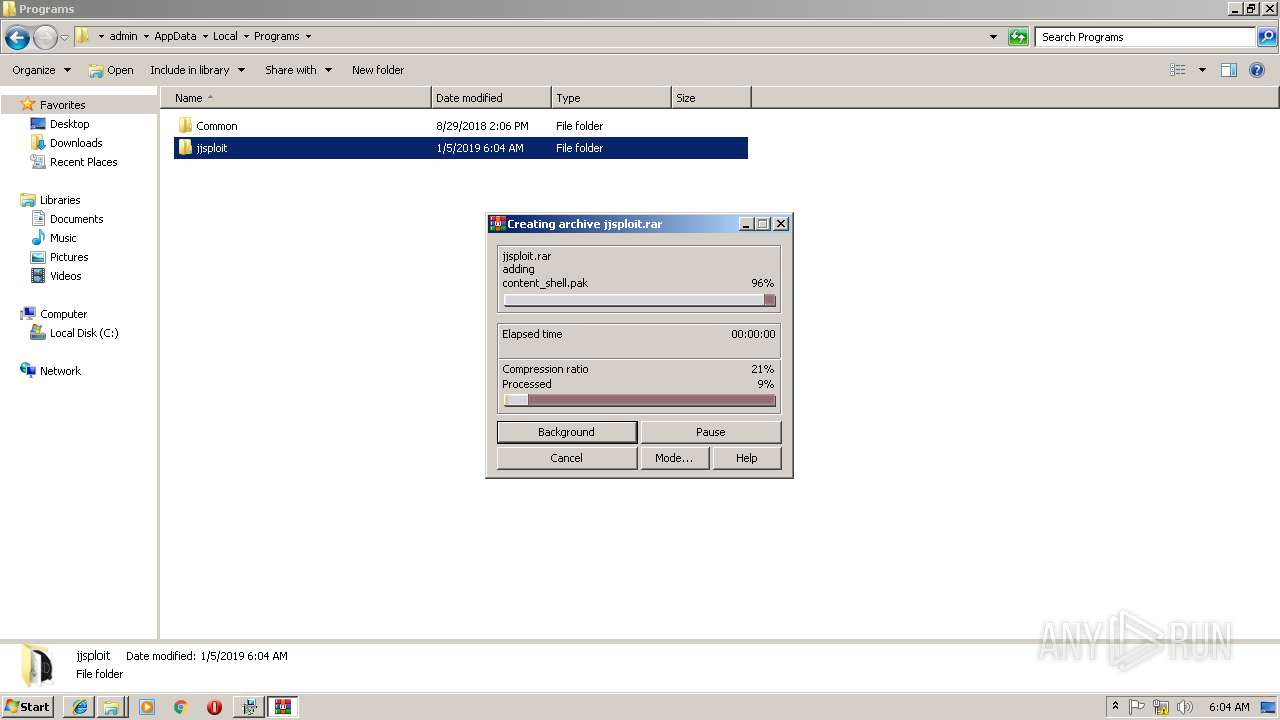Open Favorites in navigation pane
The height and width of the screenshot is (720, 1280).
pyautogui.click(x=62, y=105)
